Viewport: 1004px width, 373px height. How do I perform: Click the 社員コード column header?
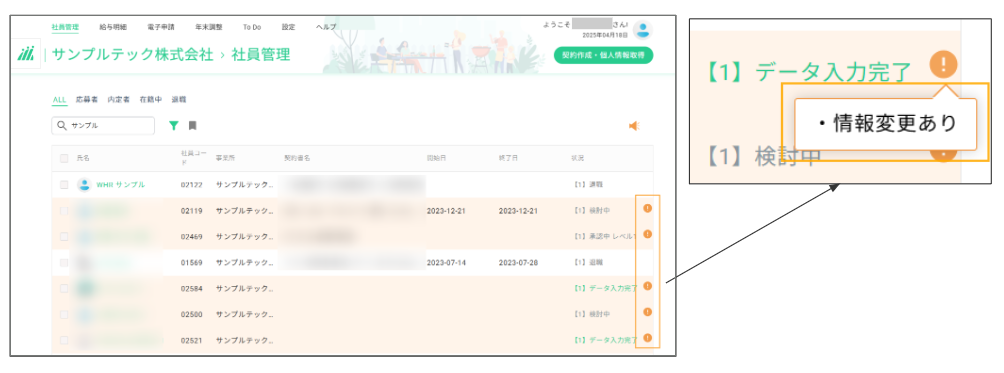click(x=193, y=158)
